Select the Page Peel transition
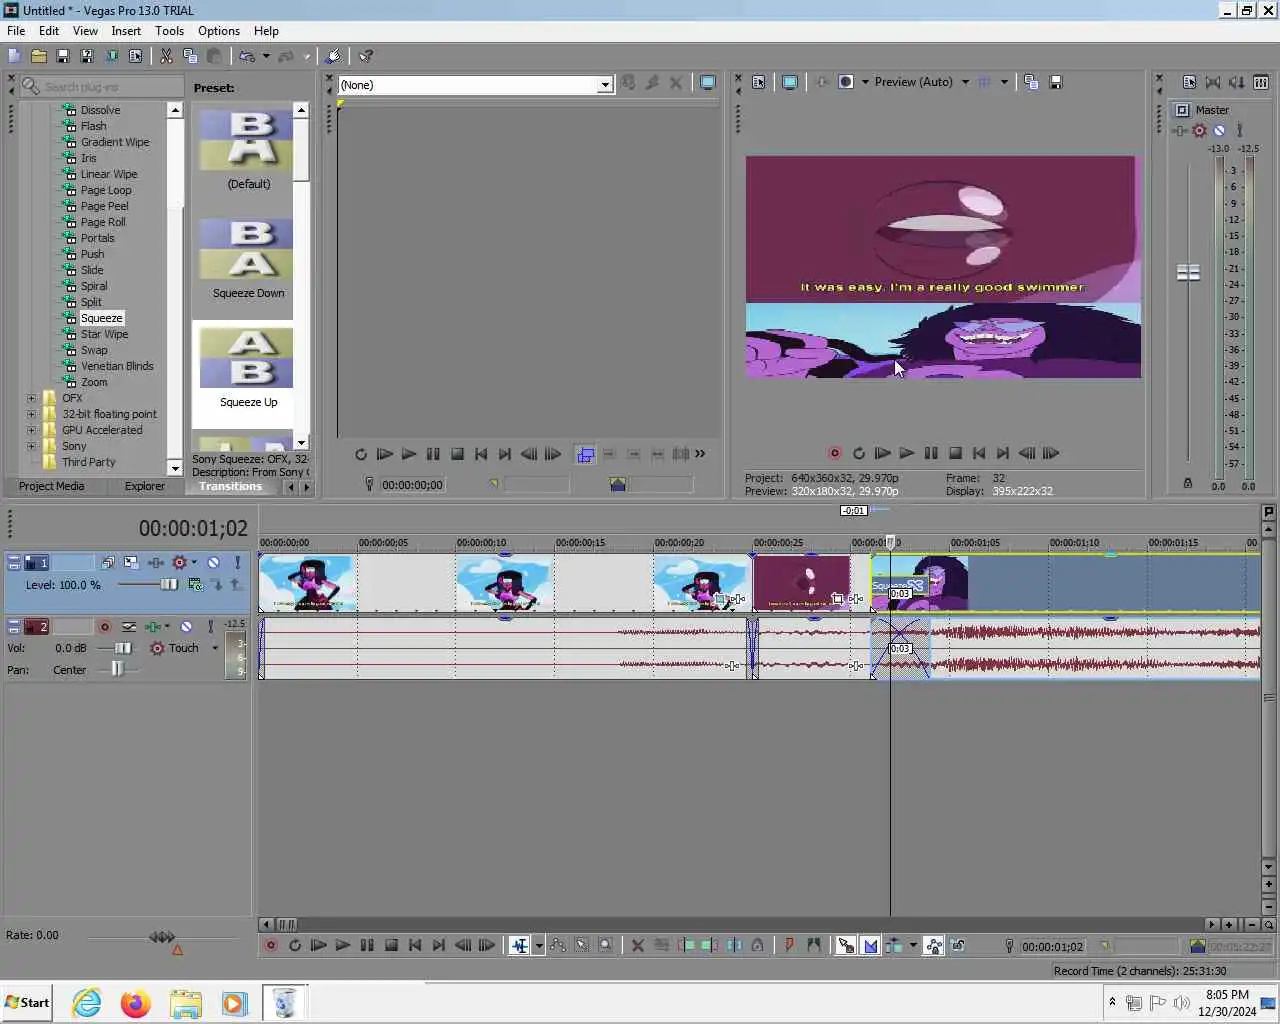This screenshot has height=1024, width=1280. 104,206
